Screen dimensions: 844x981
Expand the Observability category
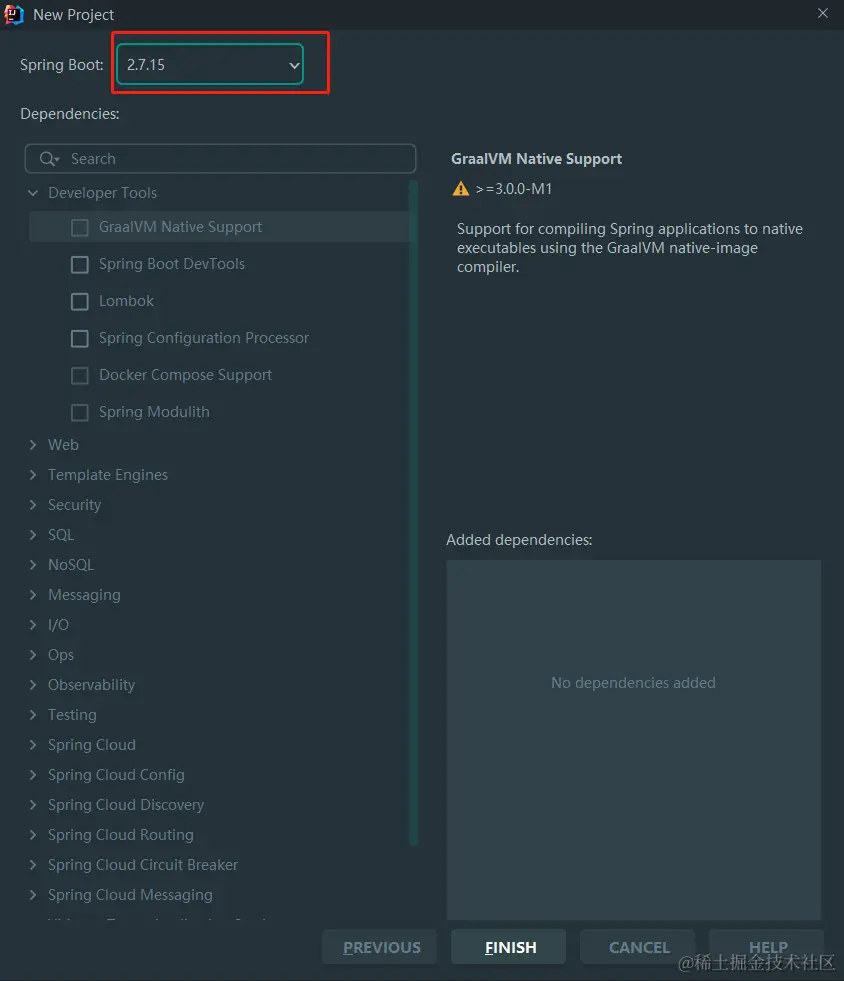click(x=33, y=685)
